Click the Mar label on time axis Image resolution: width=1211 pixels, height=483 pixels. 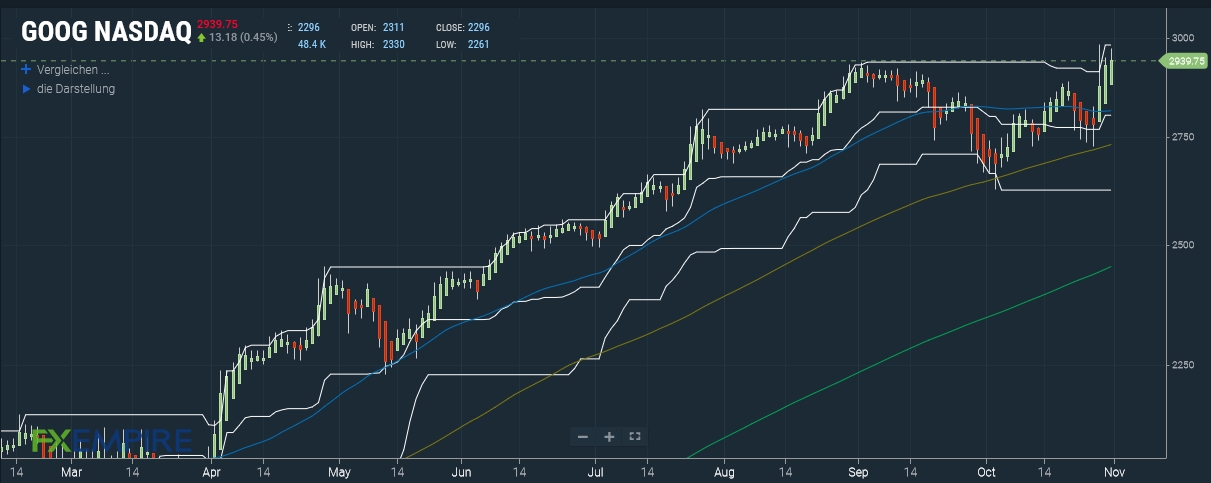[72, 470]
